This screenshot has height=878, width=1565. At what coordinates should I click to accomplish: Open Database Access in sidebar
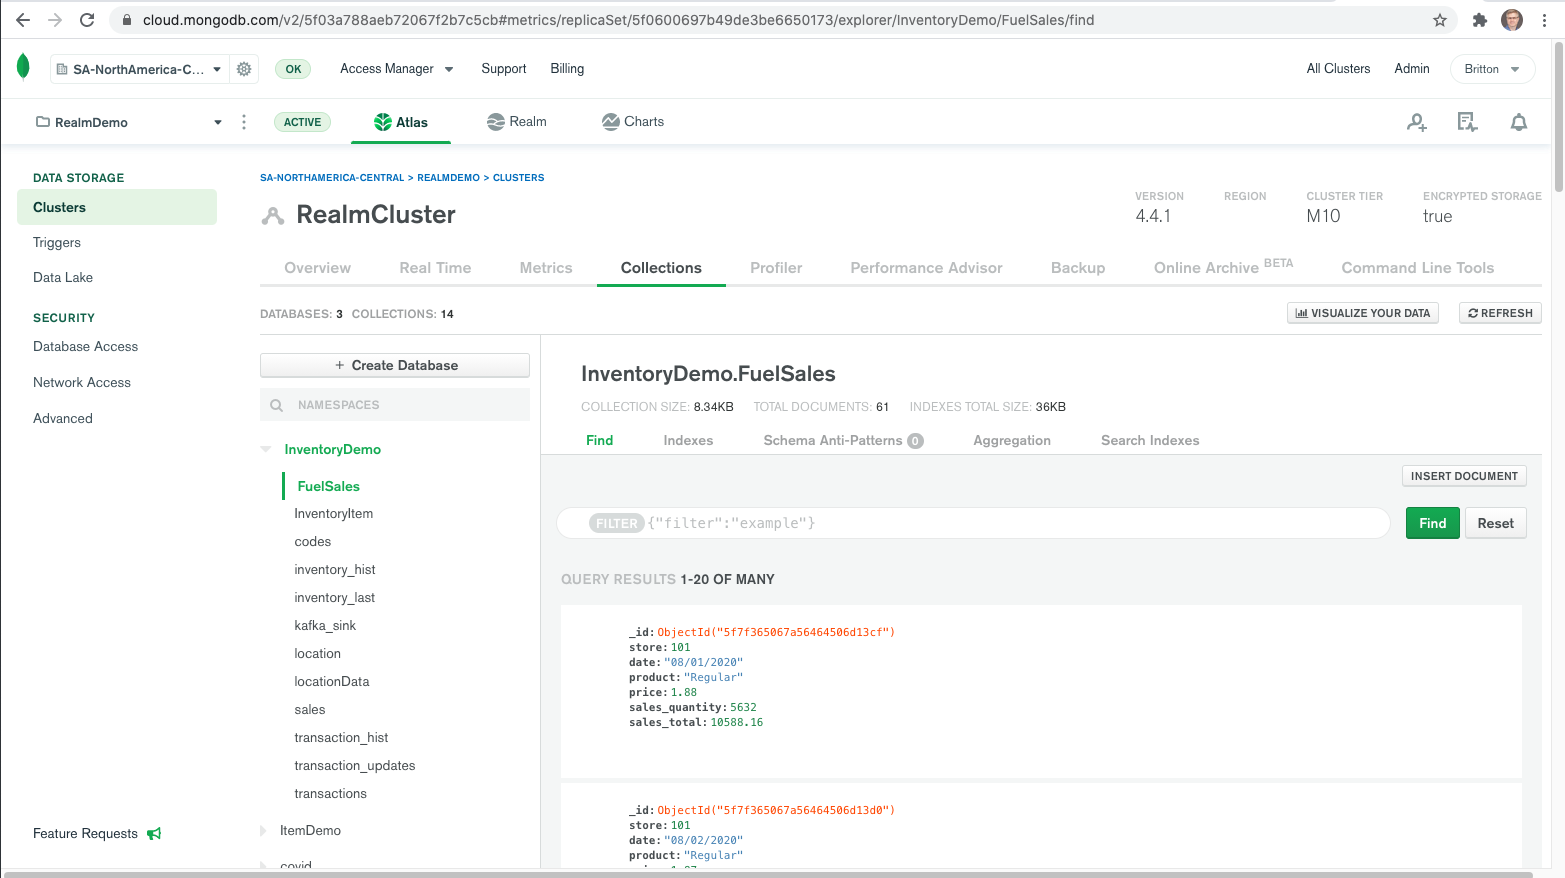coord(85,346)
